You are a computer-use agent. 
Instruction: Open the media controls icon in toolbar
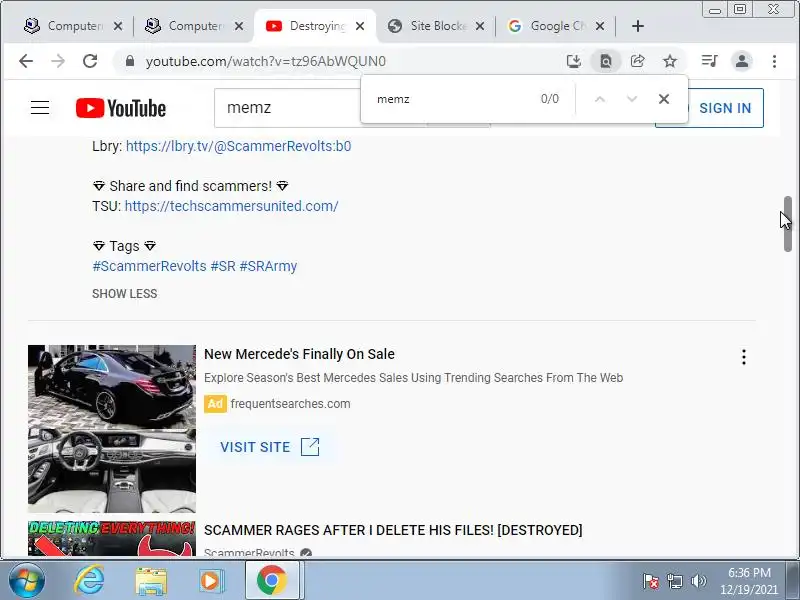tap(710, 61)
